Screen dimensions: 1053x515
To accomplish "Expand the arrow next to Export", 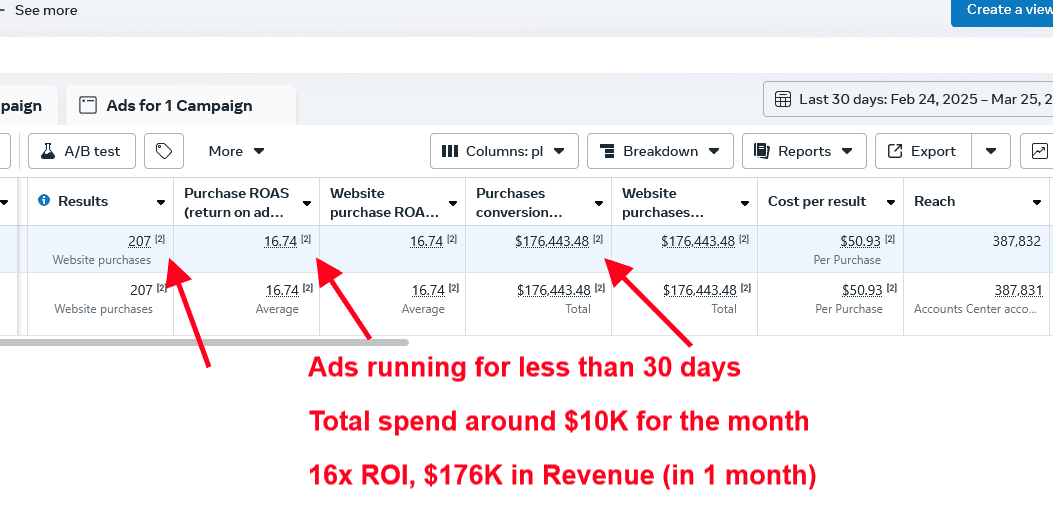I will point(991,151).
